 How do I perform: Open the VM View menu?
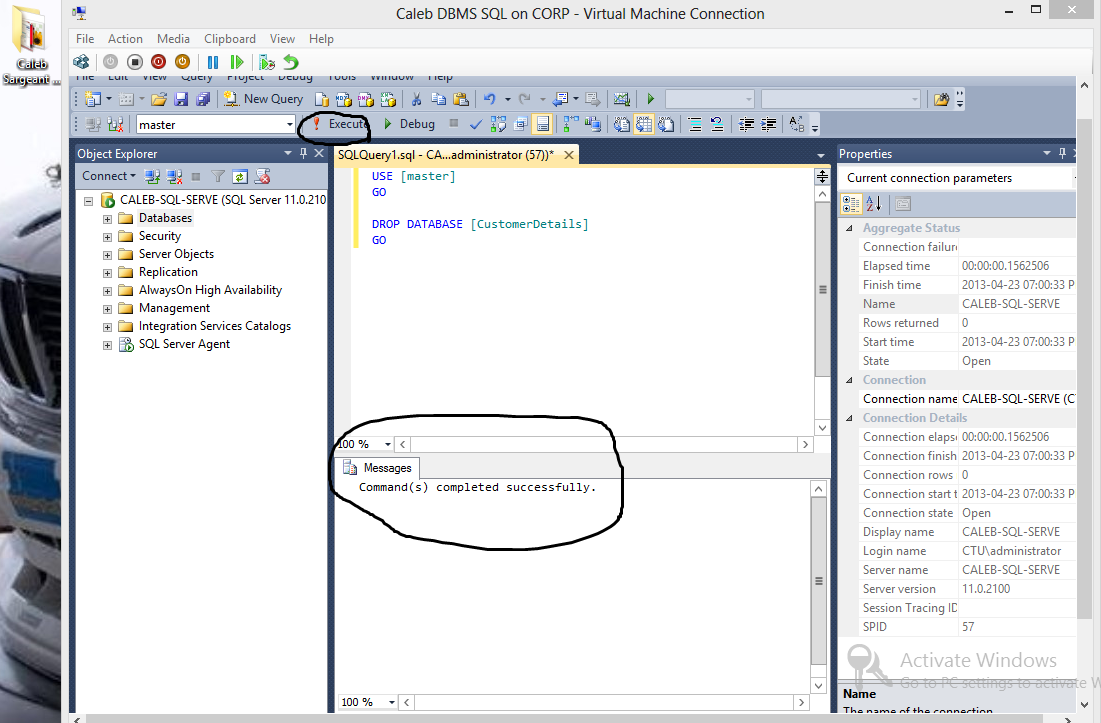(x=282, y=39)
